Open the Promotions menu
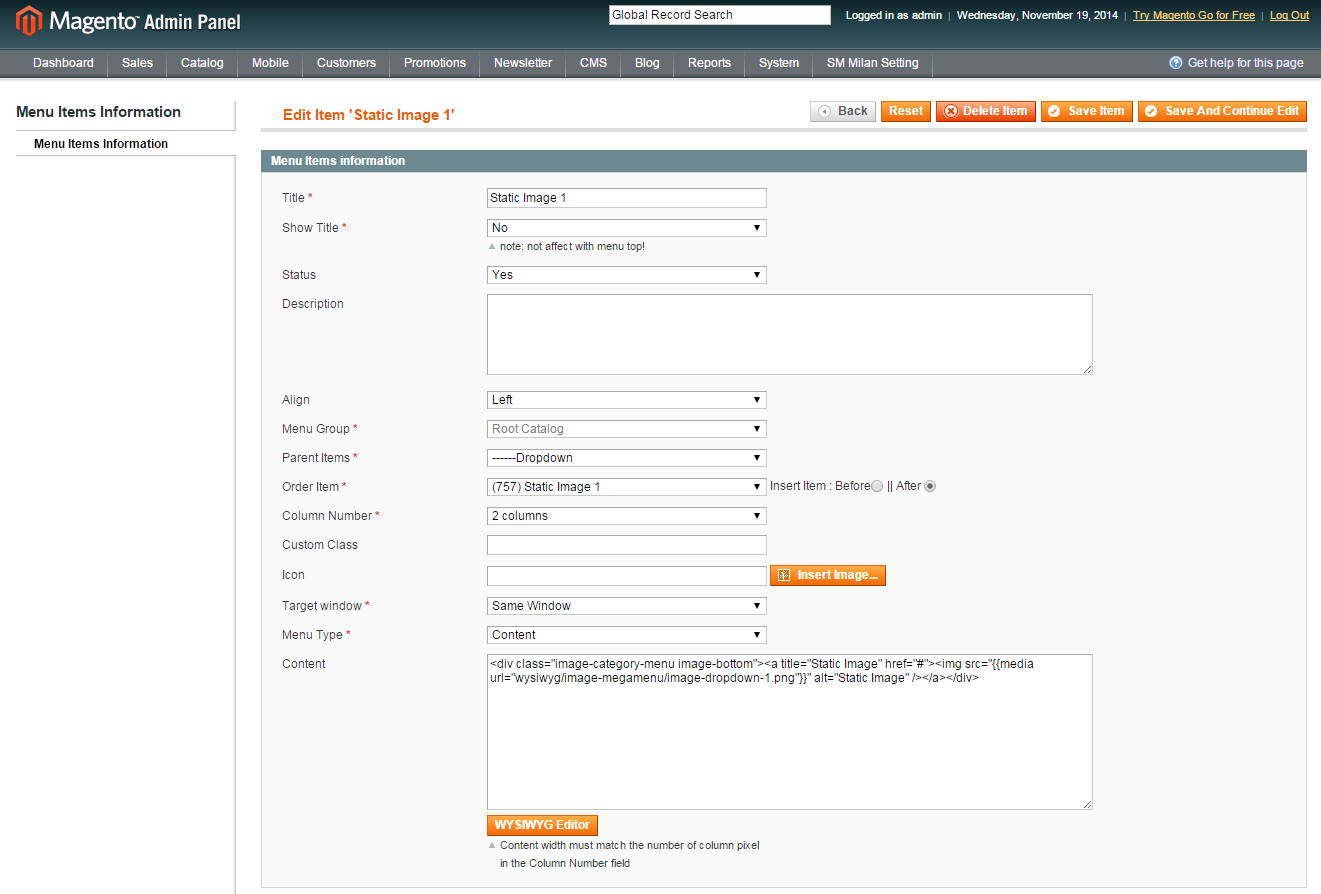1321x894 pixels. pyautogui.click(x=435, y=63)
